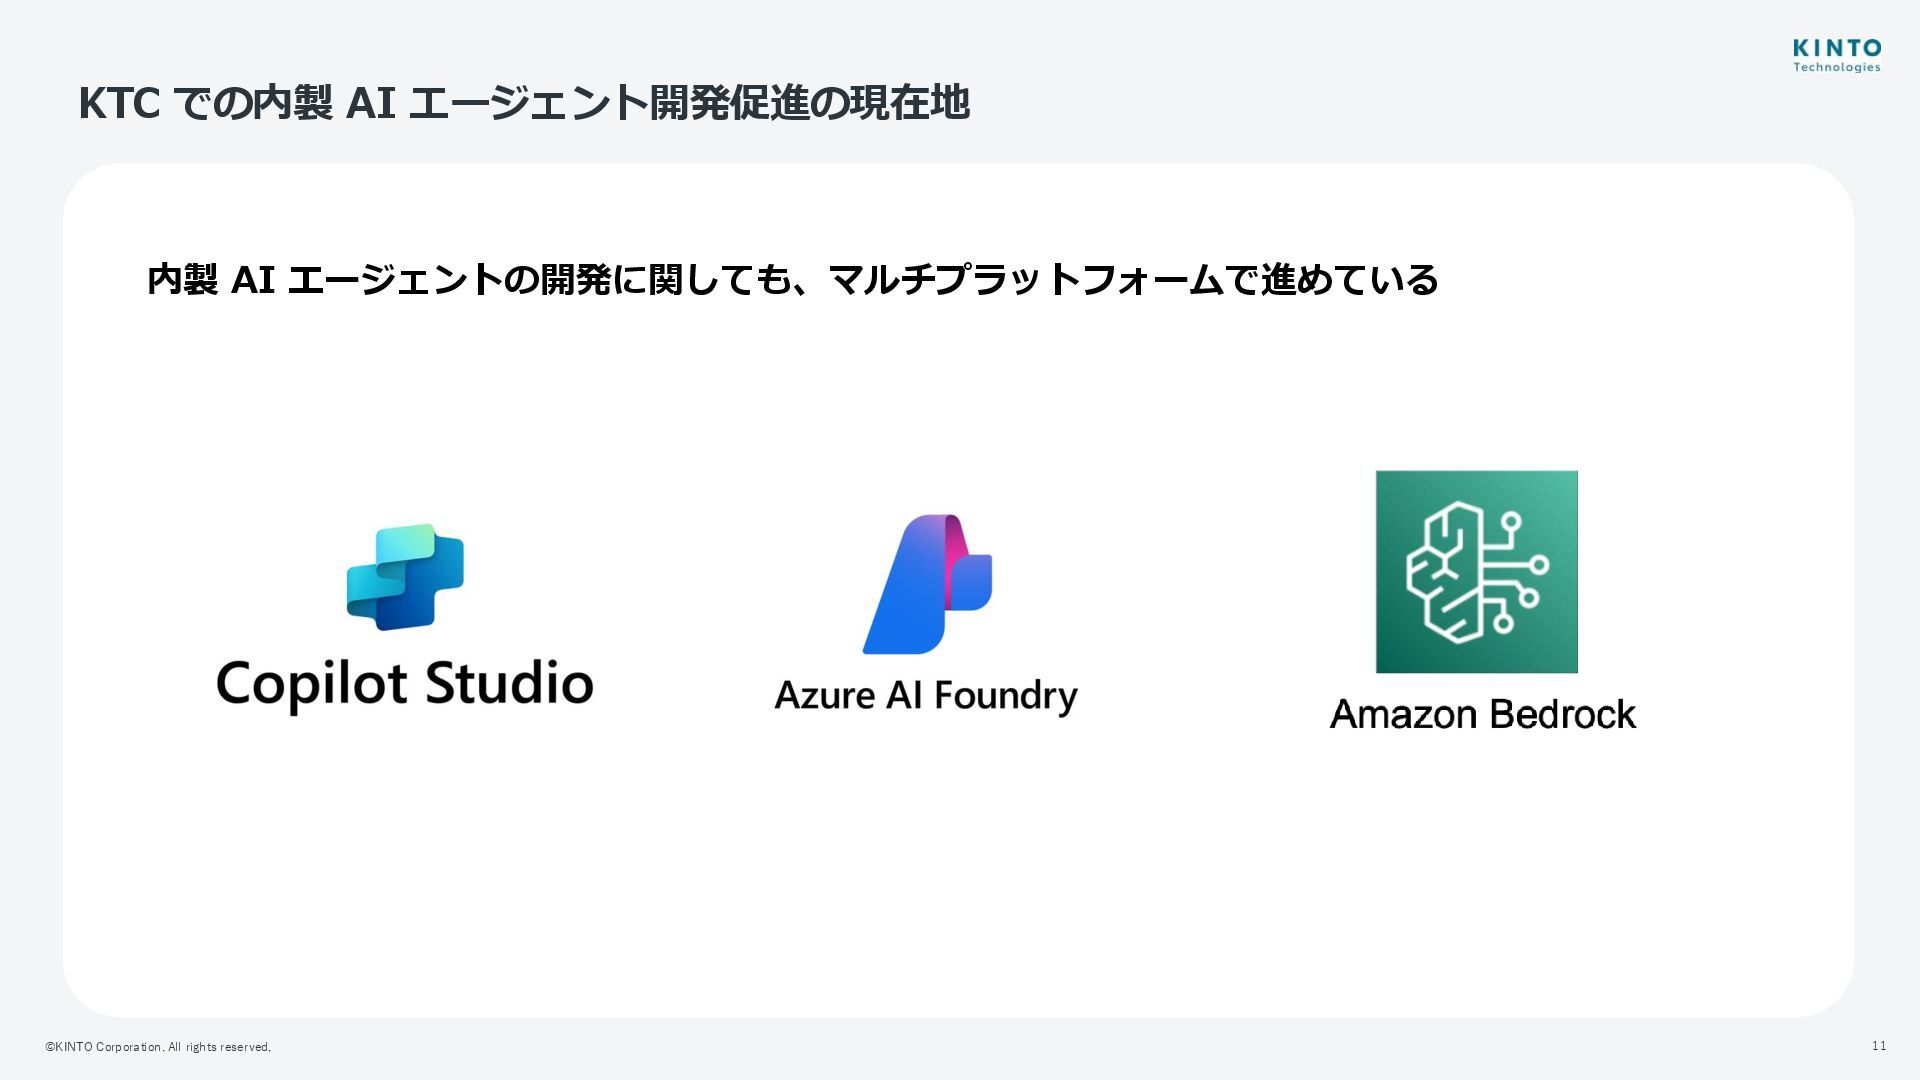The width and height of the screenshot is (1920, 1080).
Task: Click the word KINTO in top-right logo
Action: pos(1836,48)
